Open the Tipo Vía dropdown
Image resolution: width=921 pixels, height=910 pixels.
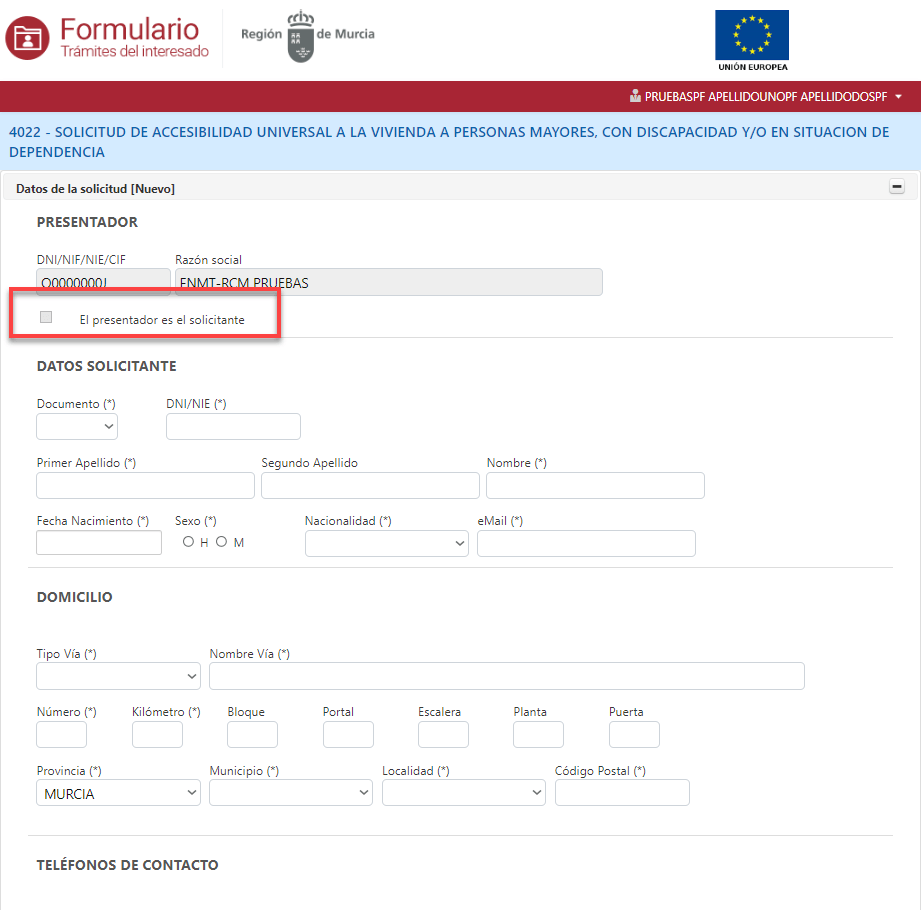118,677
